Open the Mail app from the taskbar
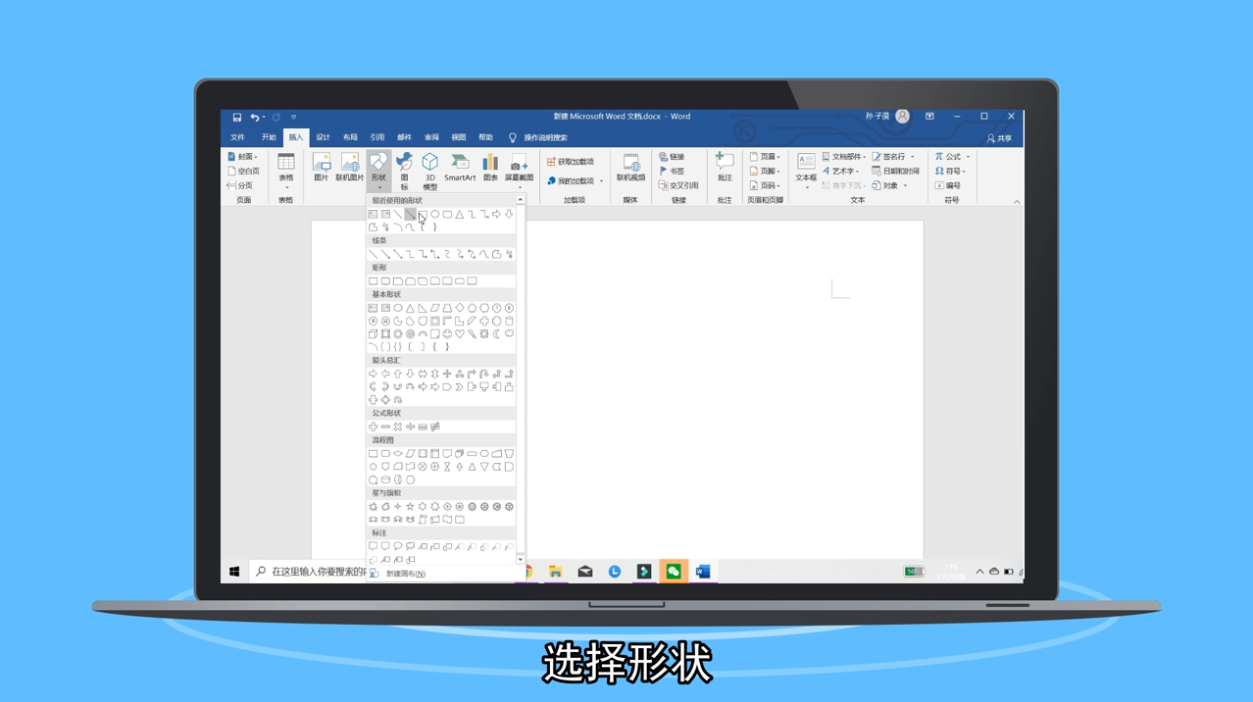This screenshot has height=702, width=1253. tap(585, 572)
